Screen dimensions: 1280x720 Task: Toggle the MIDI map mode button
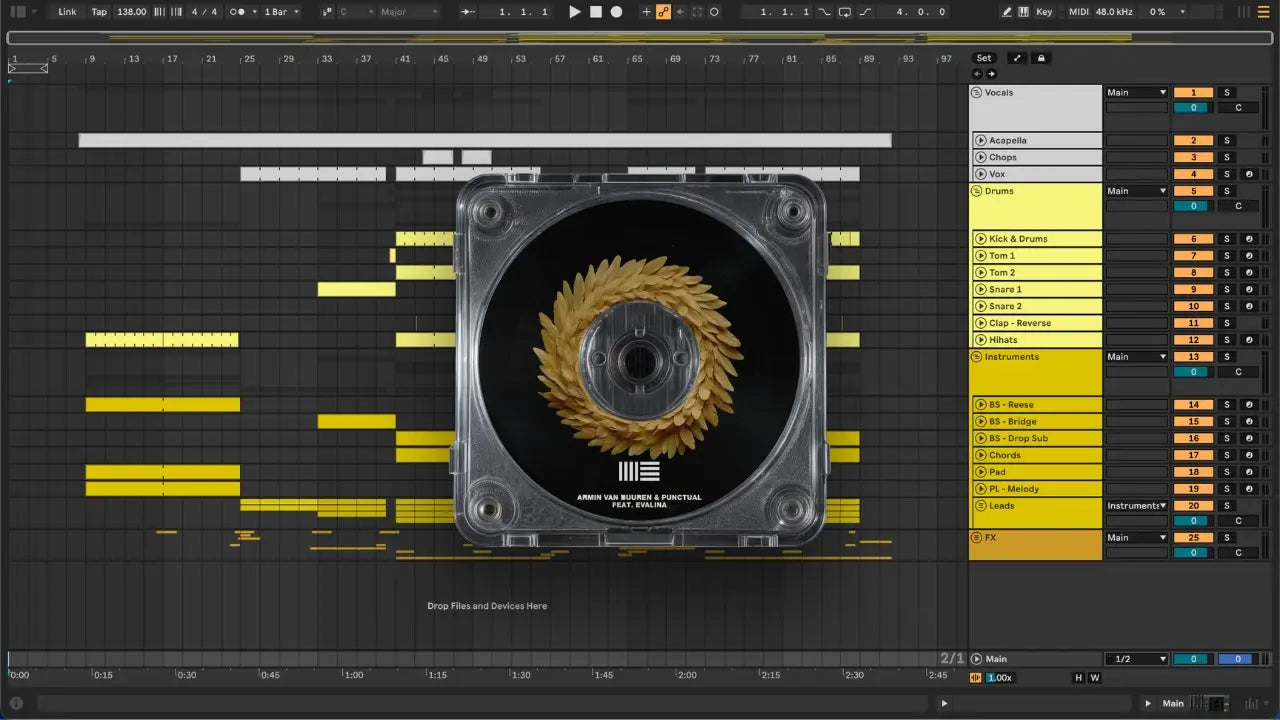click(x=1078, y=12)
